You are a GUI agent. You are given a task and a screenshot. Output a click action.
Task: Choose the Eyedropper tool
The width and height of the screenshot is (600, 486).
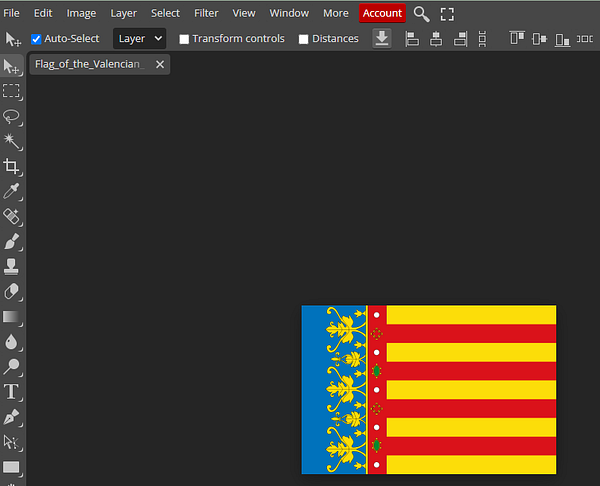[11, 191]
